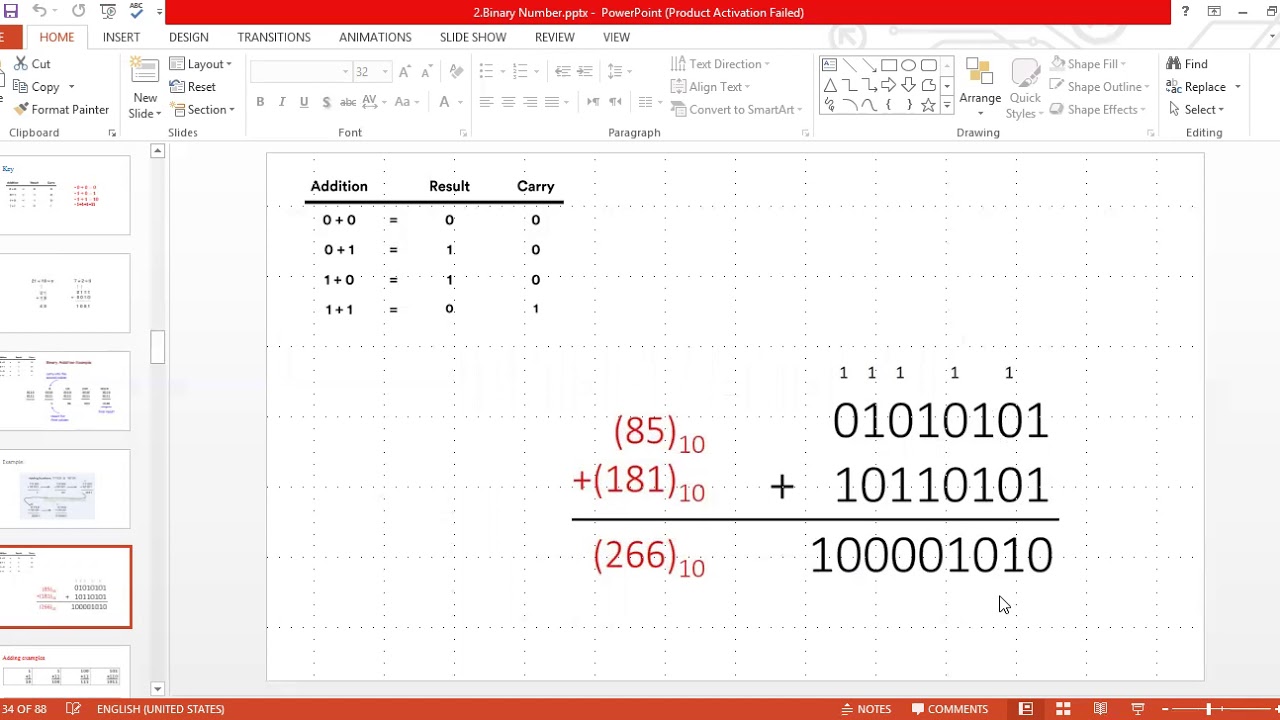Decrease the list indent level
1280x720 pixels.
click(x=562, y=71)
